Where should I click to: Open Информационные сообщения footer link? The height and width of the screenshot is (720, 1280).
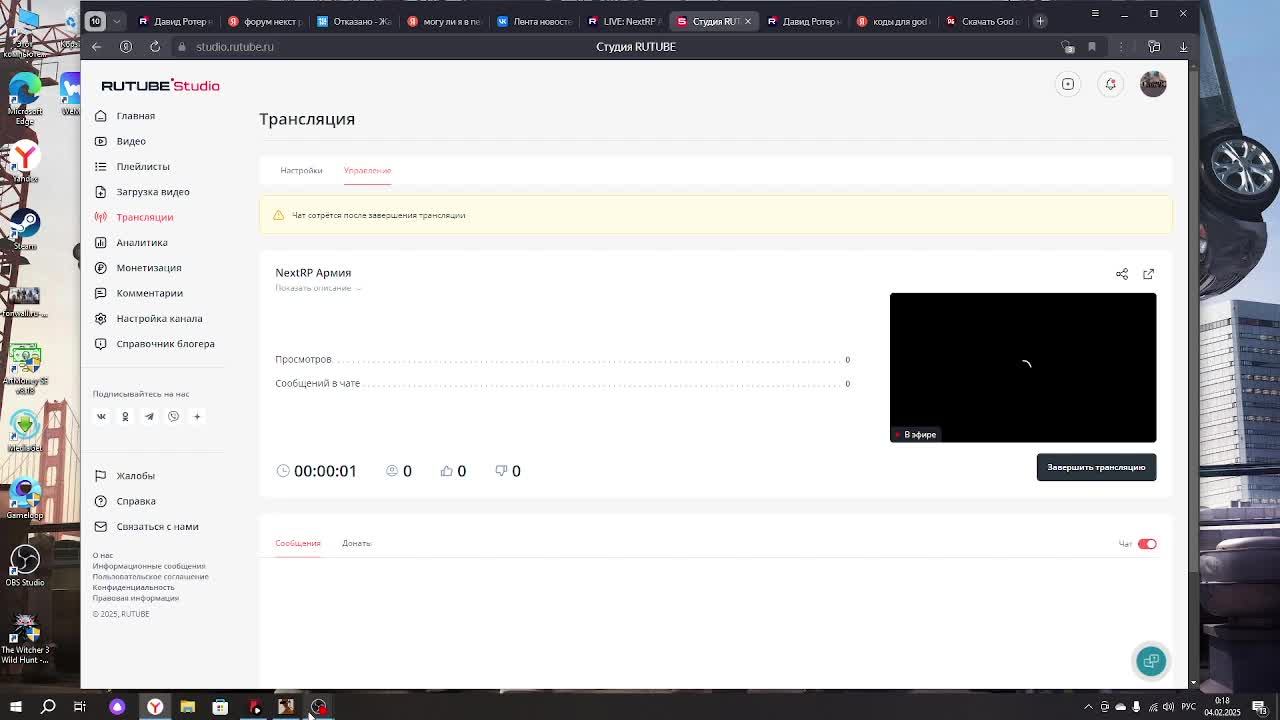point(149,566)
